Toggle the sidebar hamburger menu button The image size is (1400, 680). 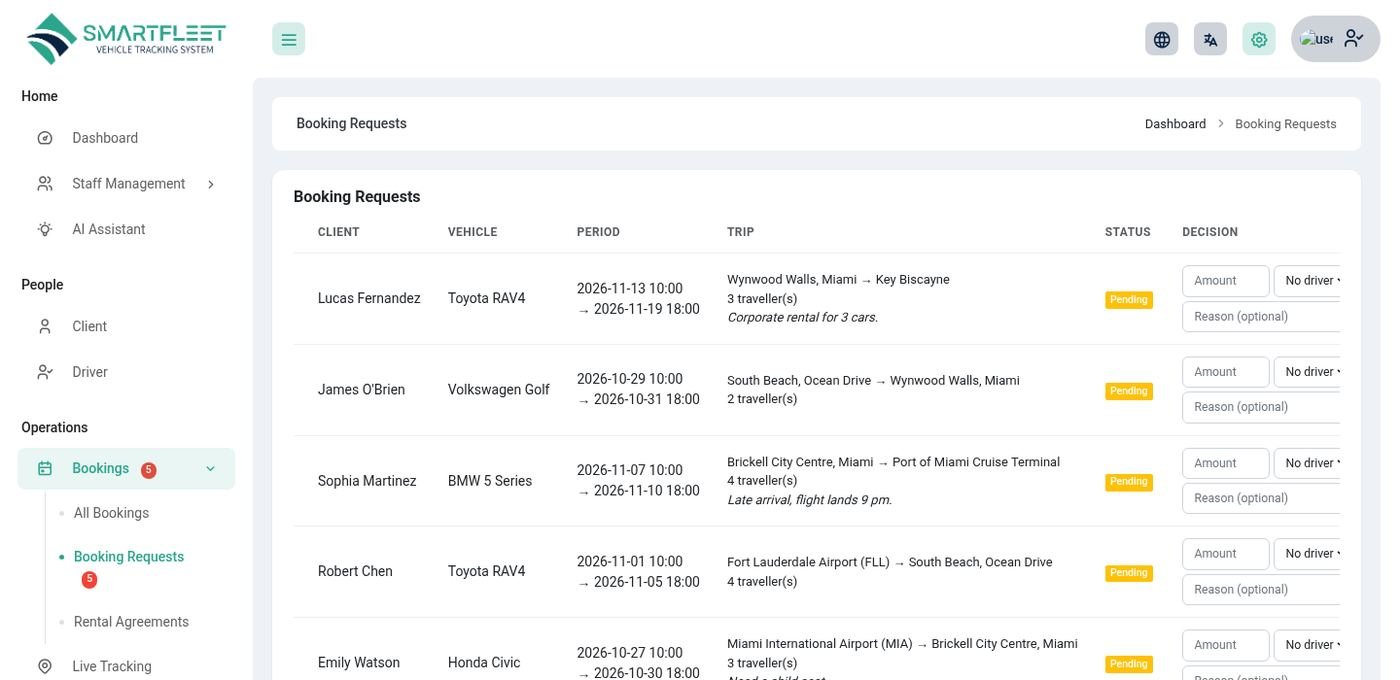tap(288, 39)
